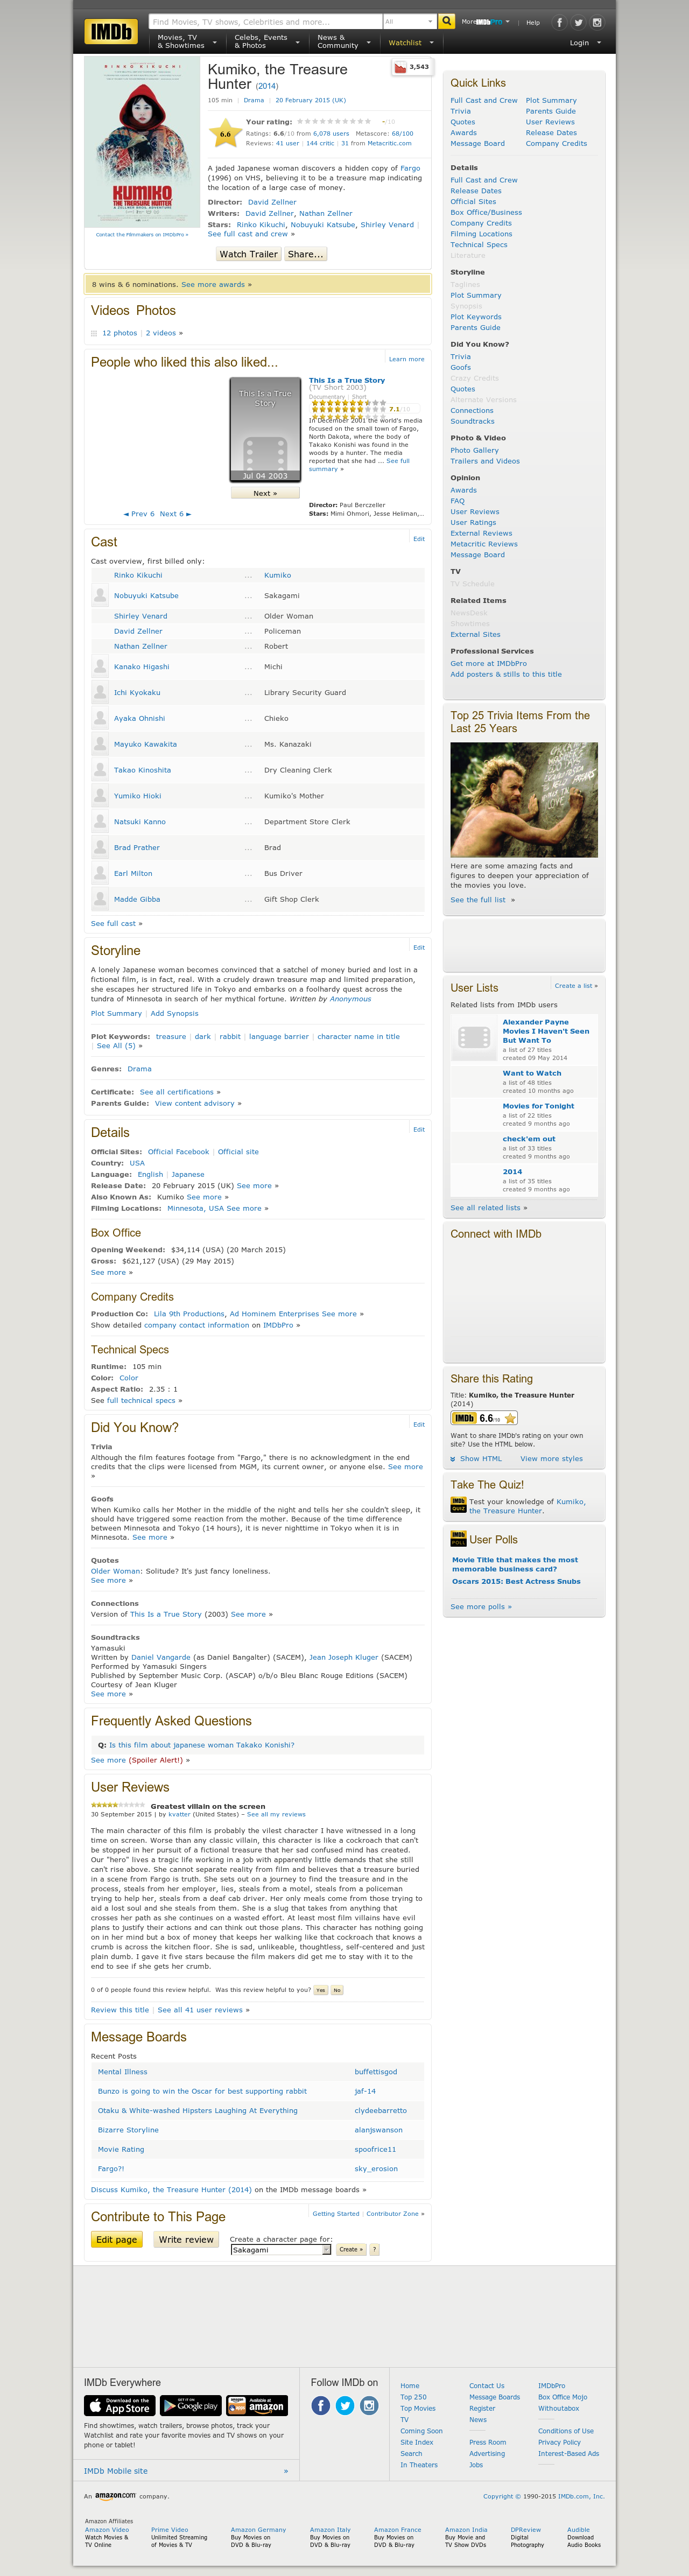
Task: Click the avatar placeholder next to Nobuyuki Katsube
Action: [100, 595]
